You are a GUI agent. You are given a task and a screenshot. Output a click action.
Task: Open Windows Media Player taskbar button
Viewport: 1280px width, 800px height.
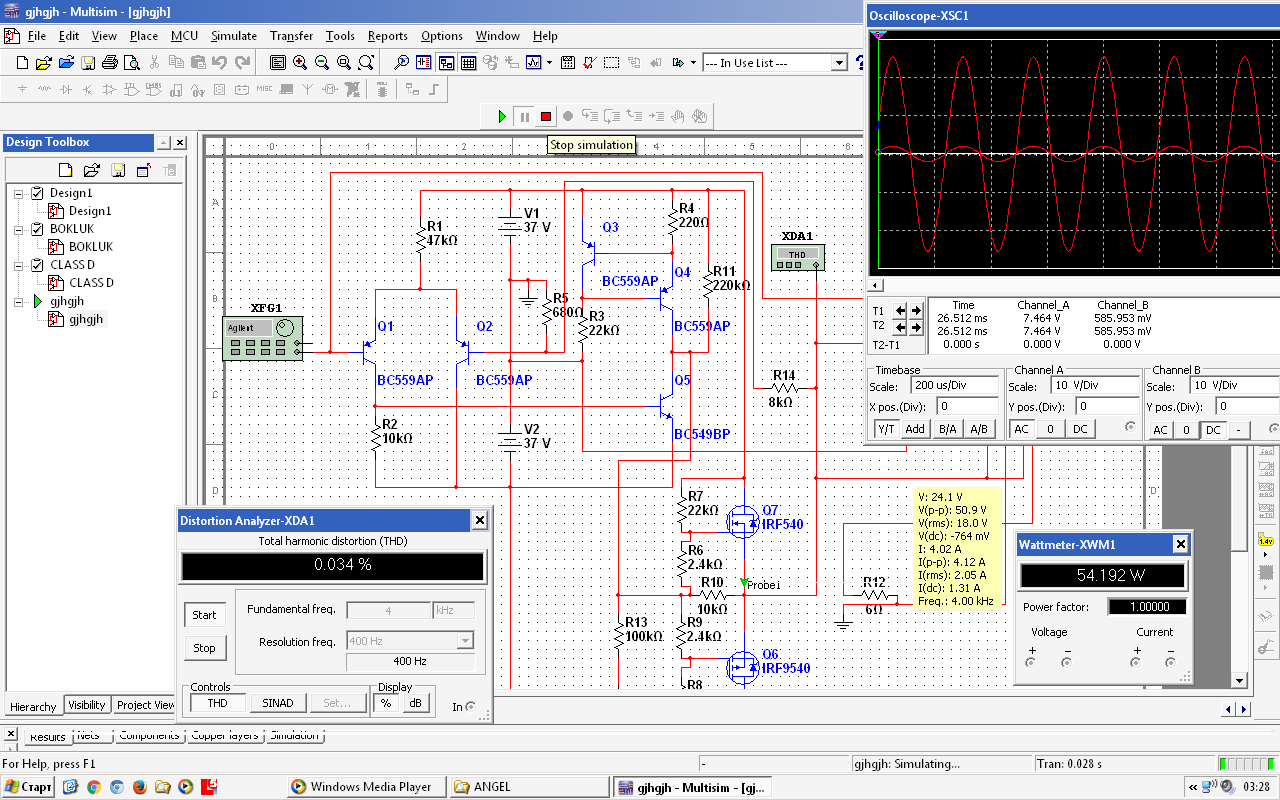pos(367,787)
